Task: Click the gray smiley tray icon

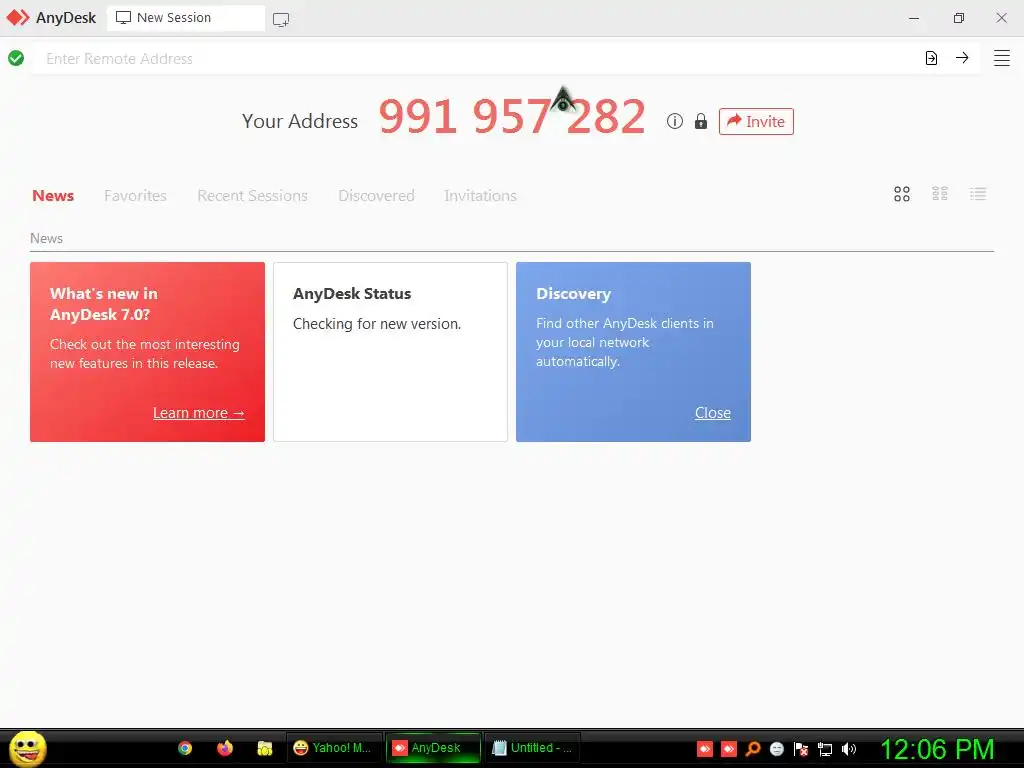Action: [776, 749]
